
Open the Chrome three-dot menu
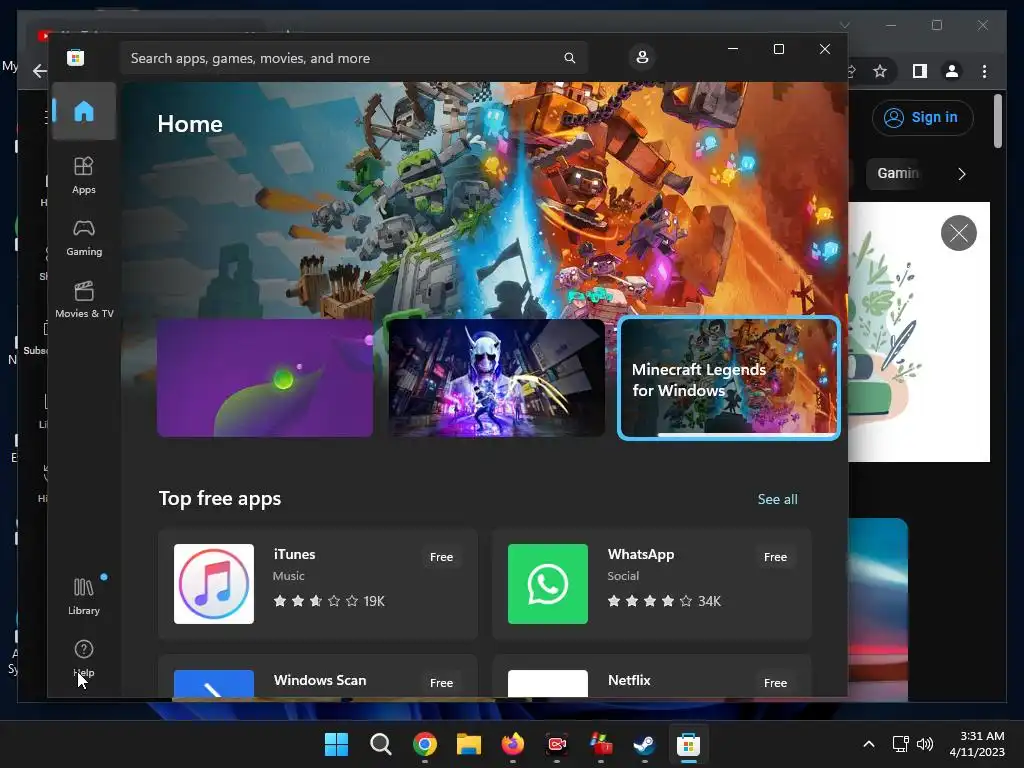point(984,71)
